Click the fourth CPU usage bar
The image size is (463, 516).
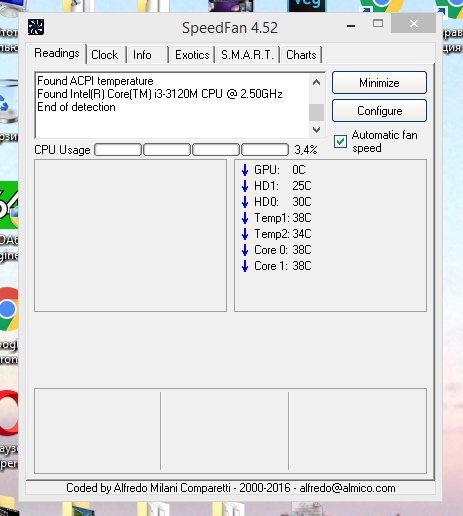click(265, 150)
